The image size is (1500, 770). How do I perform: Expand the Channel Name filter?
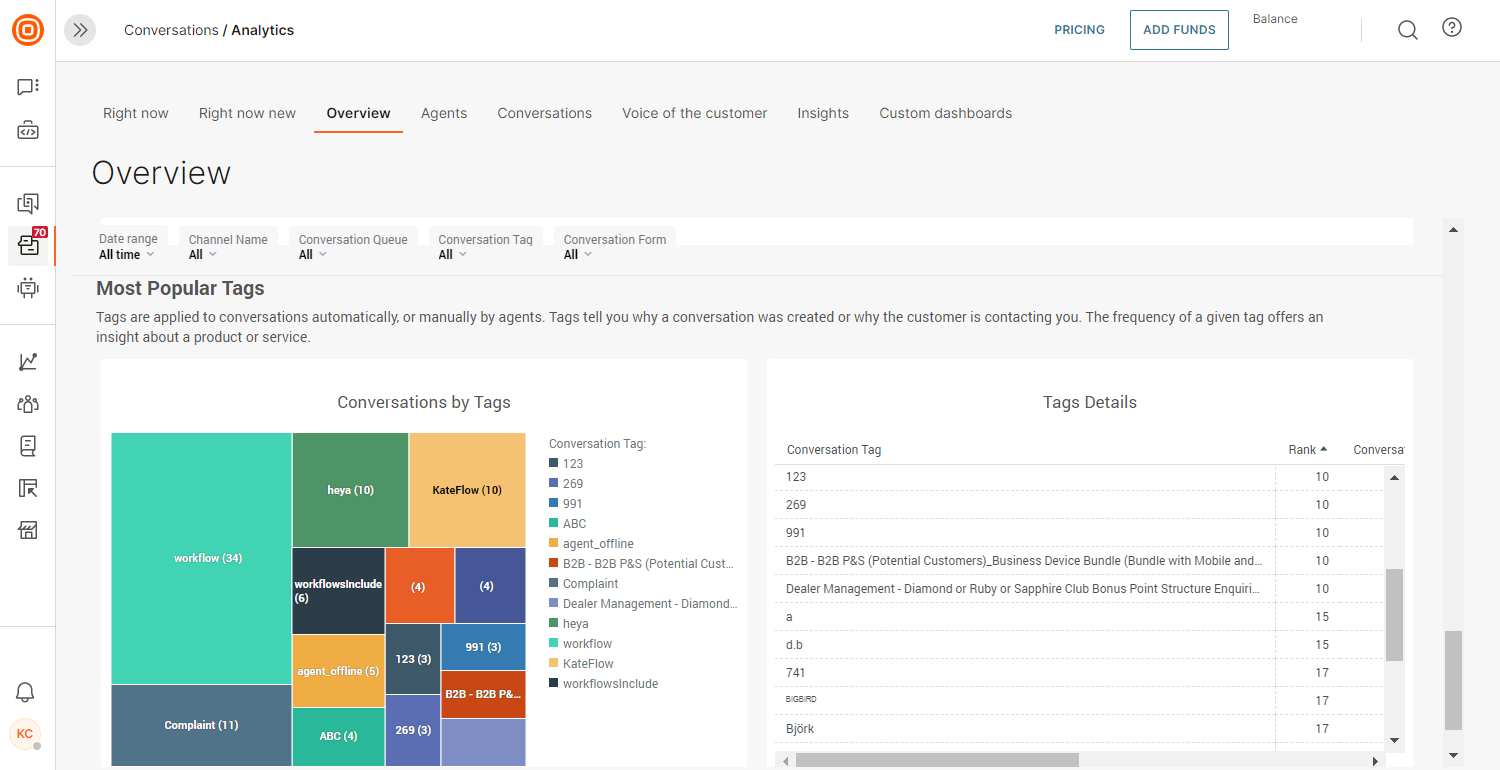[x=203, y=254]
